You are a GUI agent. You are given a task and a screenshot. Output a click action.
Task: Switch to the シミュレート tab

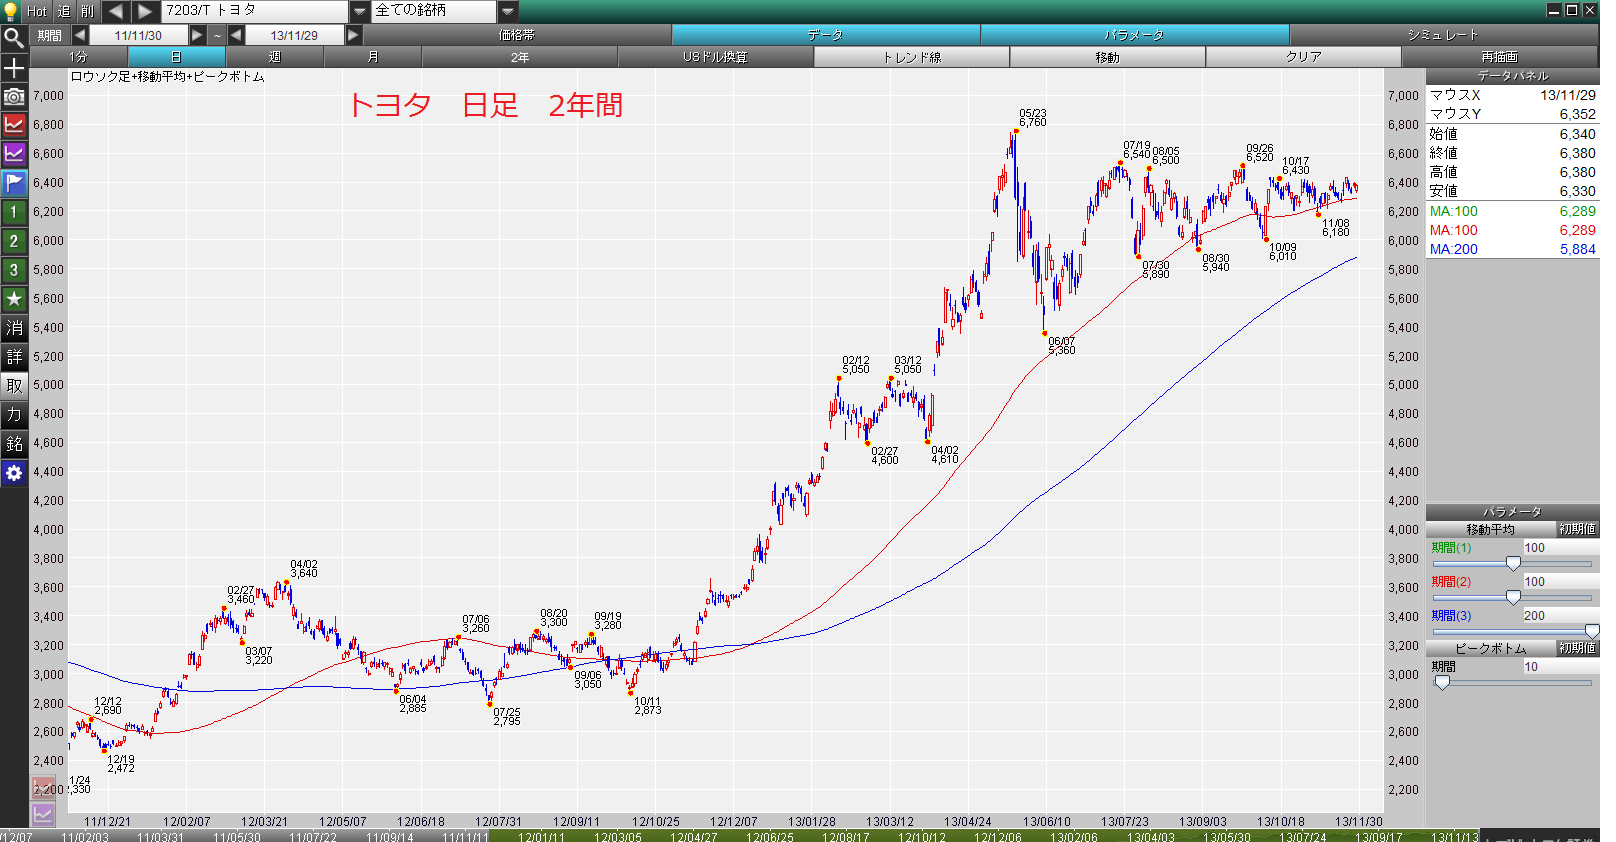1443,35
